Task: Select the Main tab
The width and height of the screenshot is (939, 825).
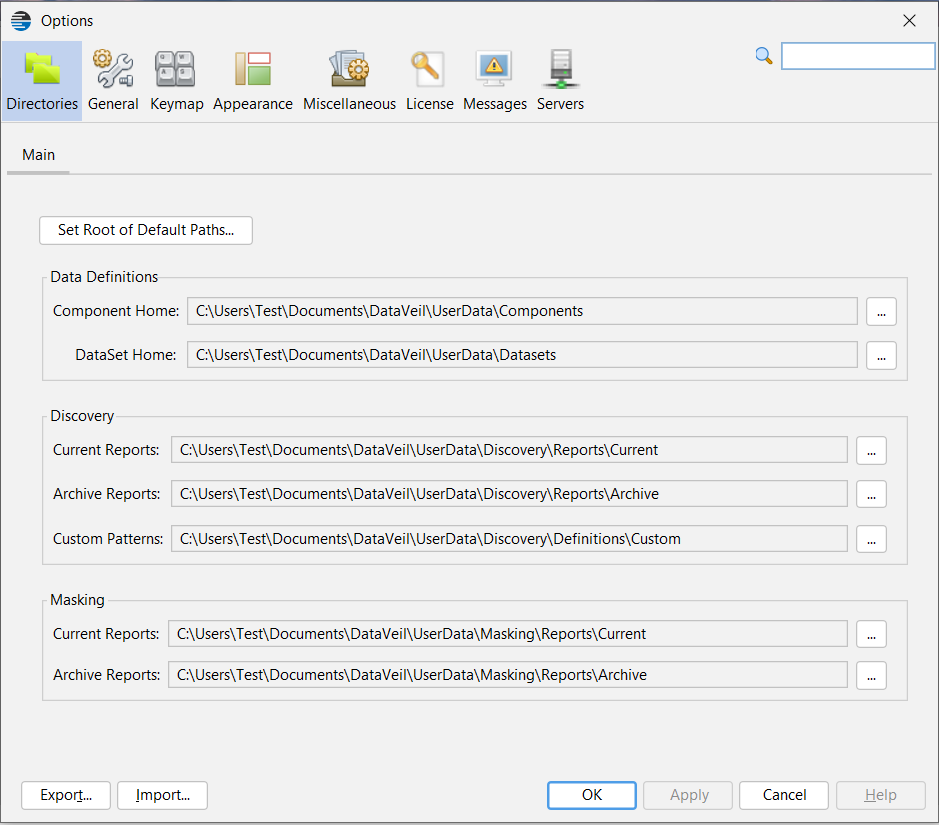Action: point(38,155)
